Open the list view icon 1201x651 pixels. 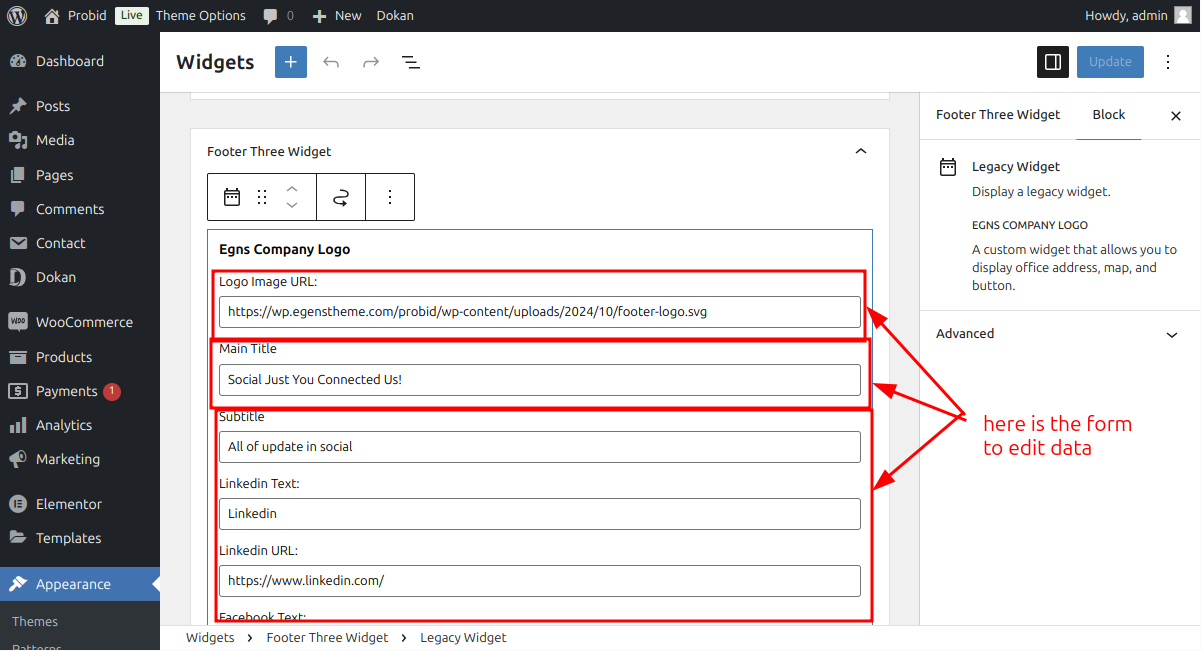[410, 62]
